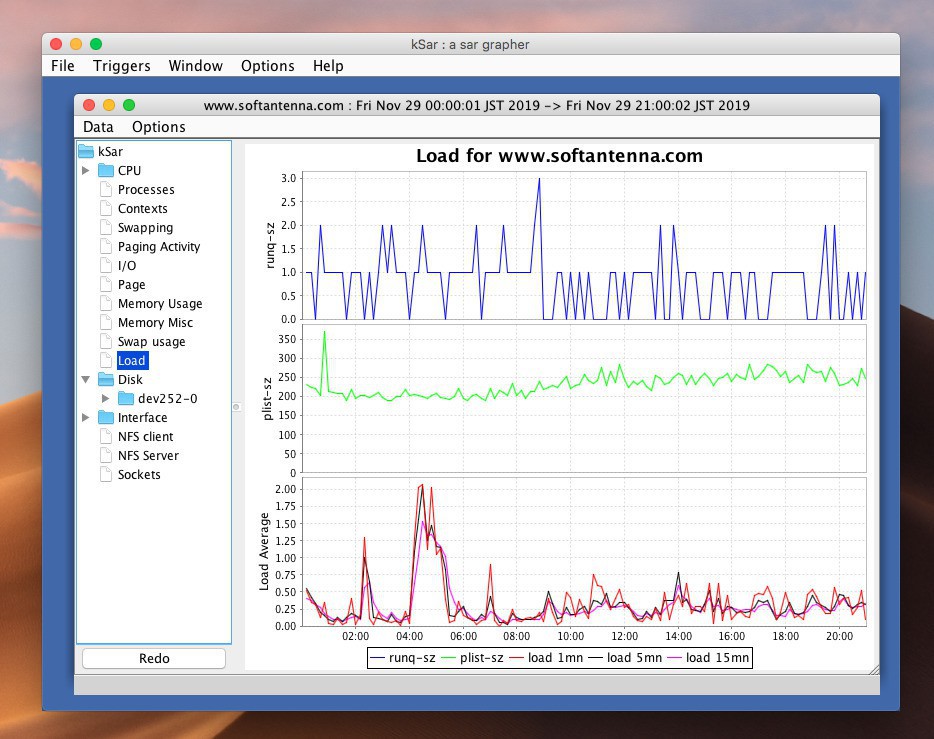This screenshot has height=739, width=934.
Task: Expand the dev252-0 tree node
Action: coord(106,398)
